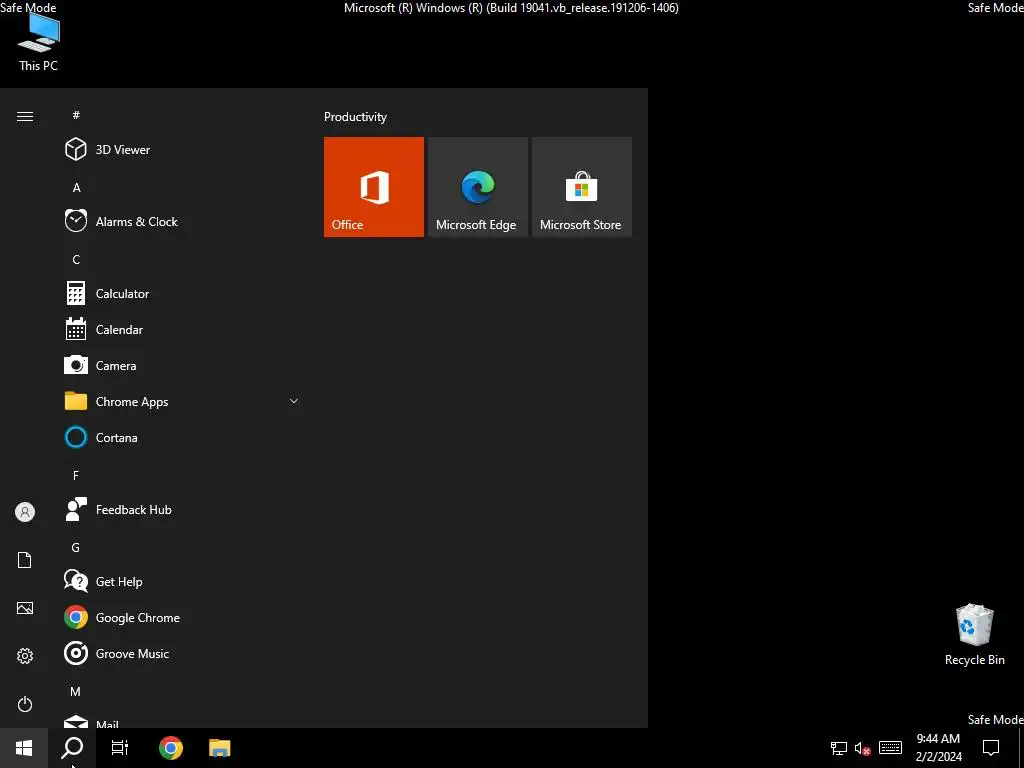Click the 'A' letter group header

pos(76,188)
